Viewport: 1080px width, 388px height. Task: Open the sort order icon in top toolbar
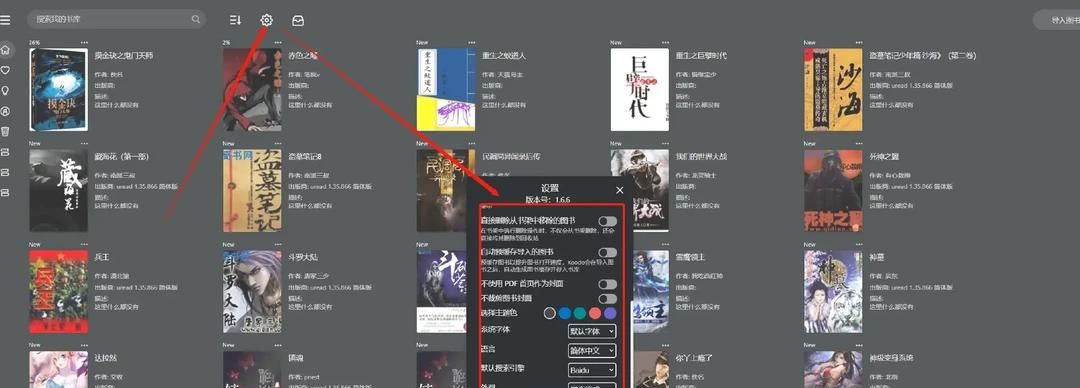pos(236,20)
